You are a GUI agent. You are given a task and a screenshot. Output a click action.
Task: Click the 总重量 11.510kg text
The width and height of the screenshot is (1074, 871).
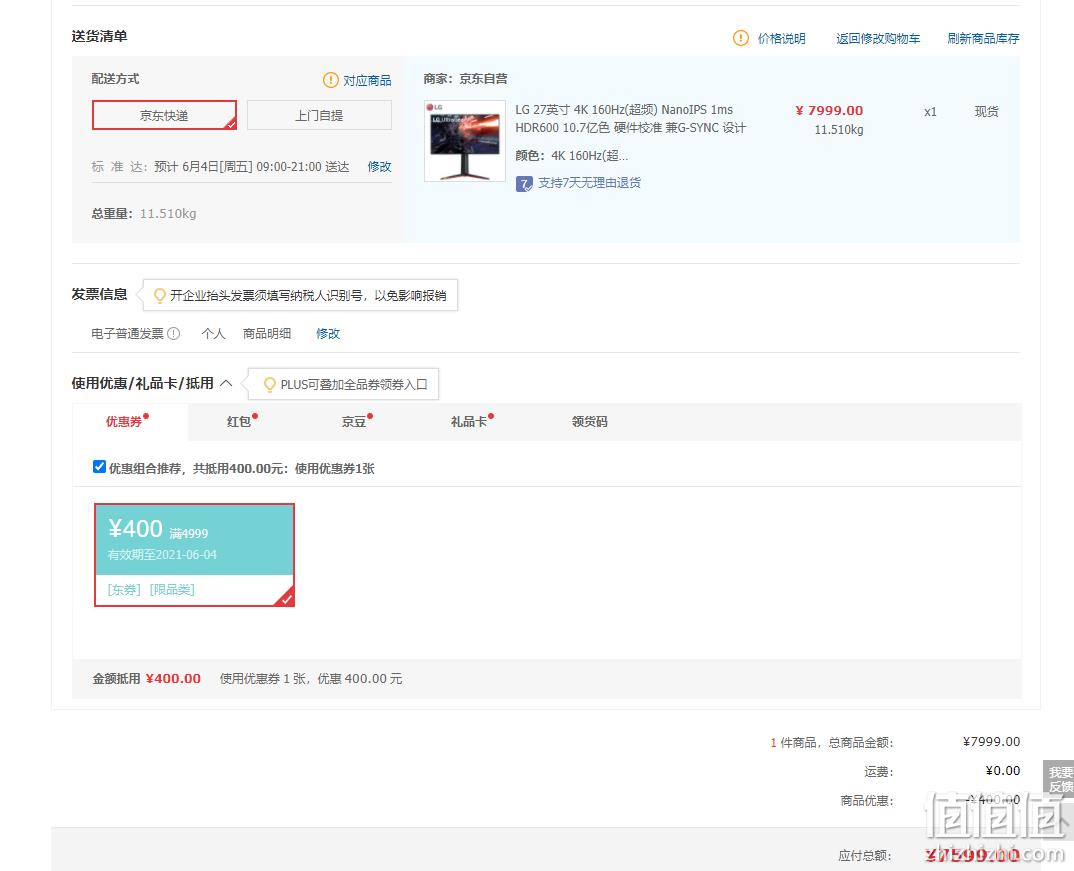[x=144, y=214]
